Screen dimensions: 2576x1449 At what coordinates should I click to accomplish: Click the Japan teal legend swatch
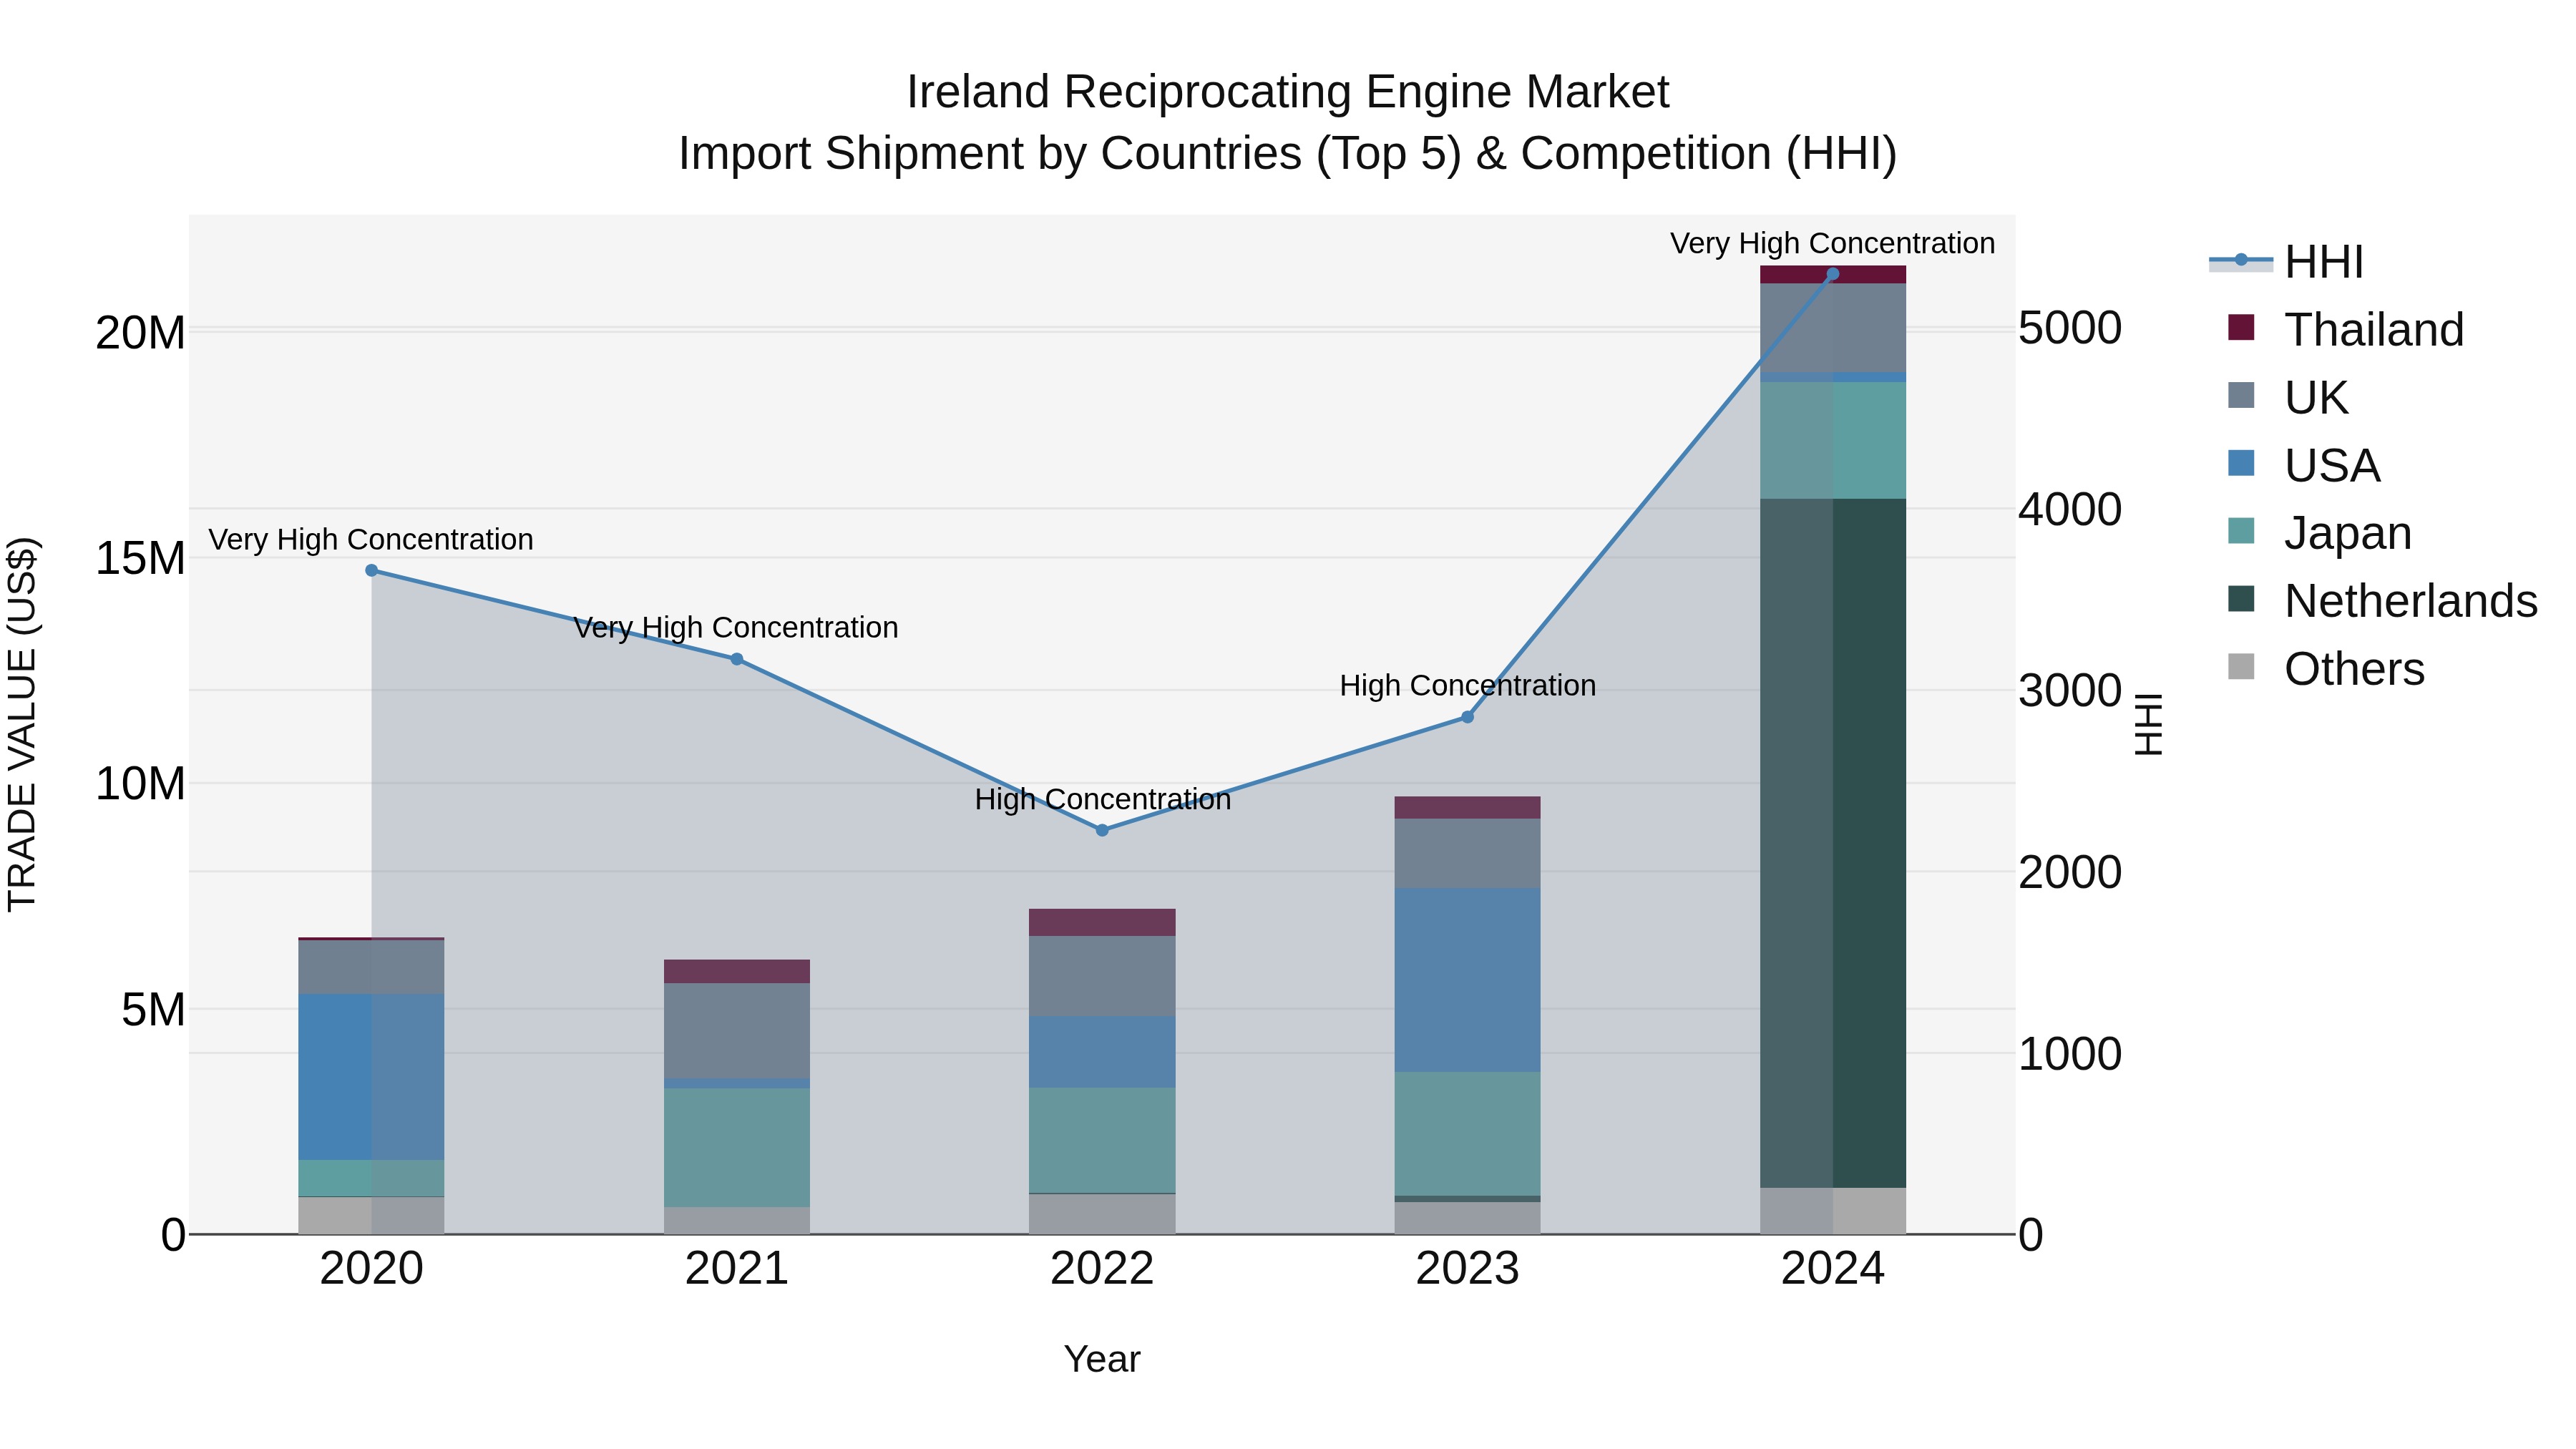coord(2241,531)
